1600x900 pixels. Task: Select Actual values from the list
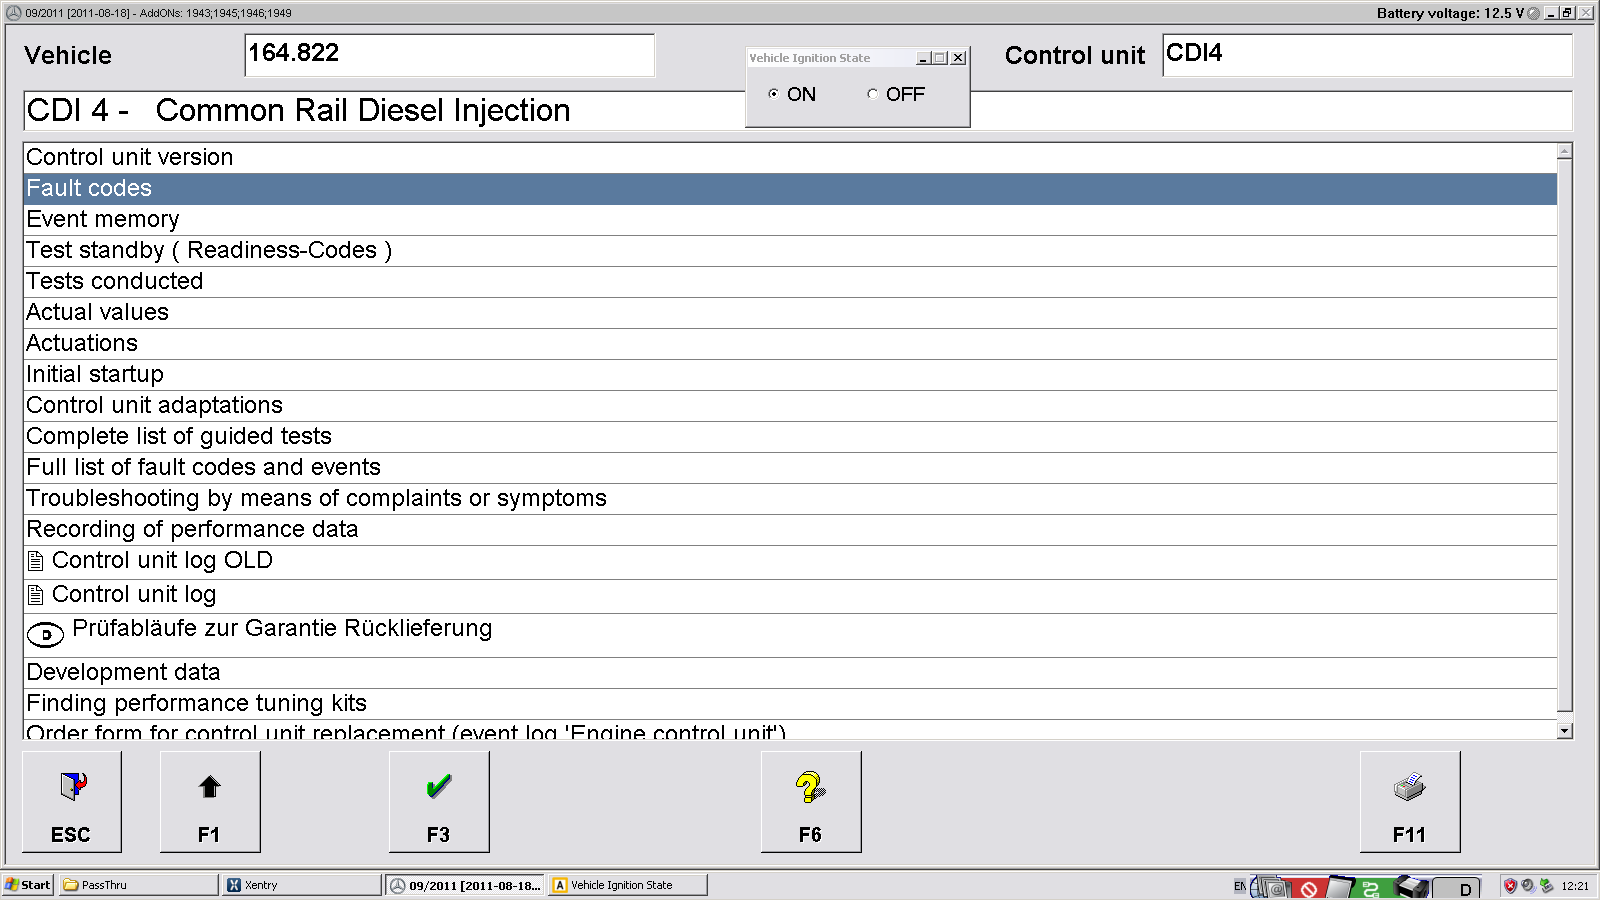tap(97, 313)
